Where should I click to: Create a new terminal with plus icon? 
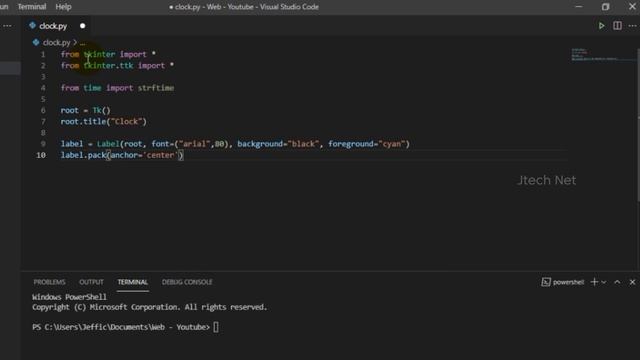pos(594,282)
